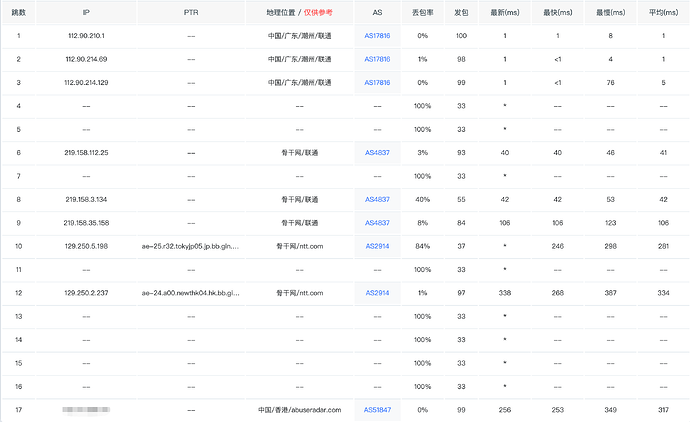
Task: Click the PTR column header
Action: (191, 12)
